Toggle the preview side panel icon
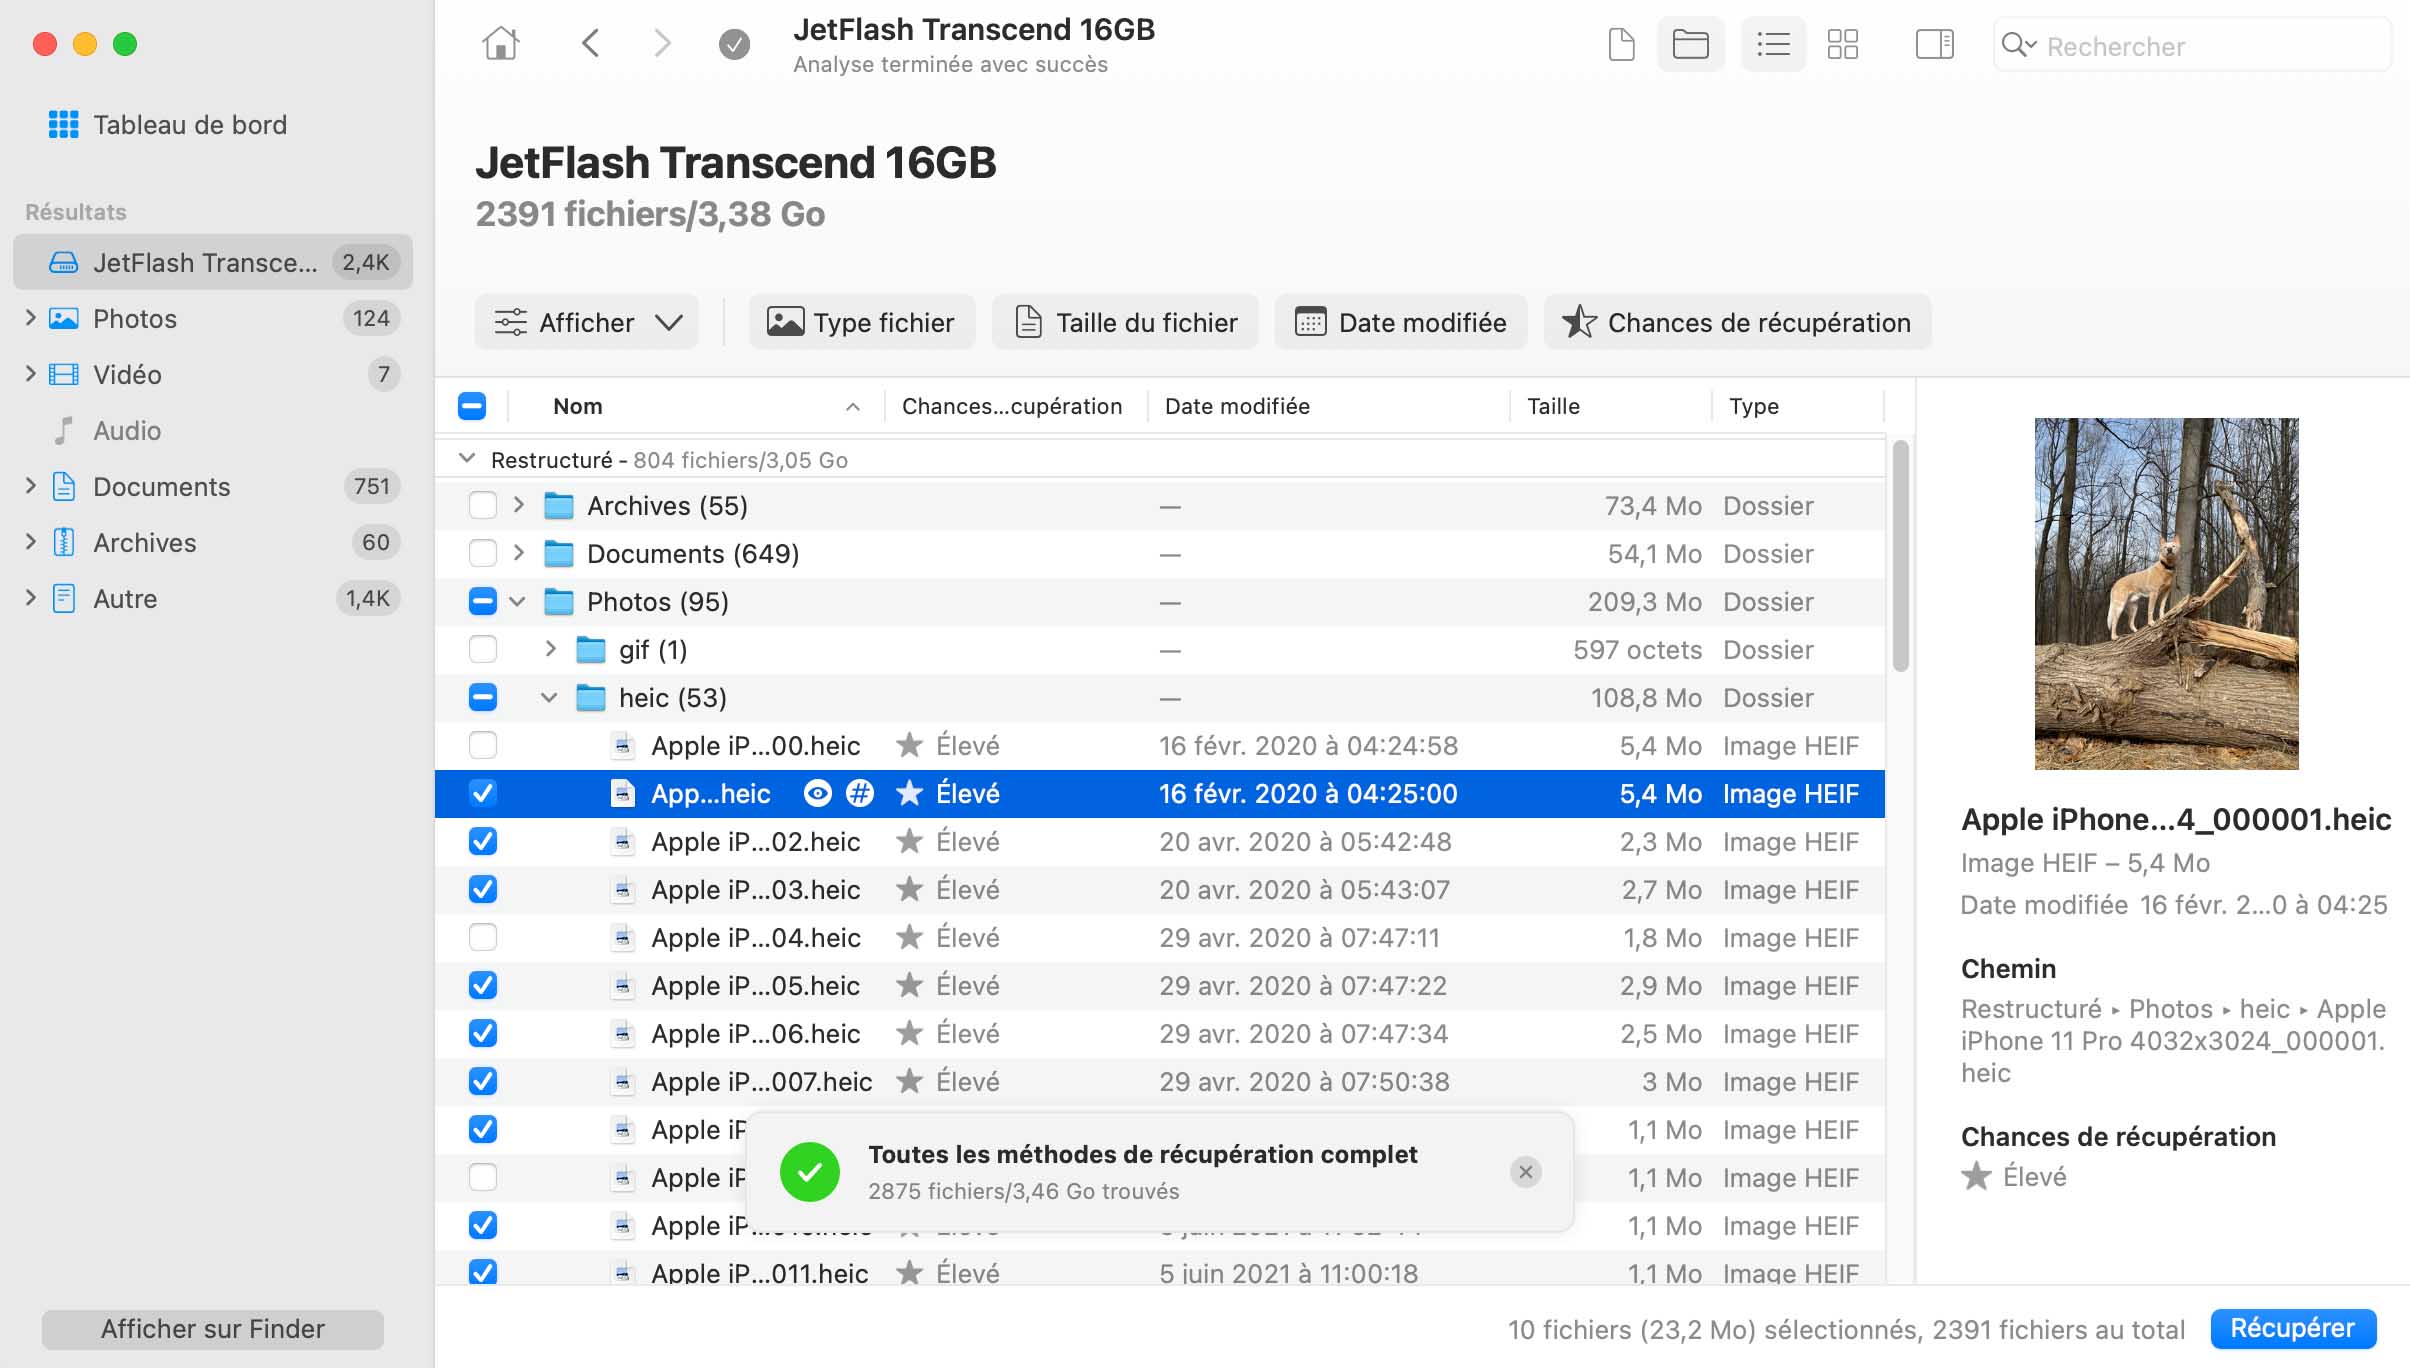The image size is (2410, 1368). point(1934,44)
